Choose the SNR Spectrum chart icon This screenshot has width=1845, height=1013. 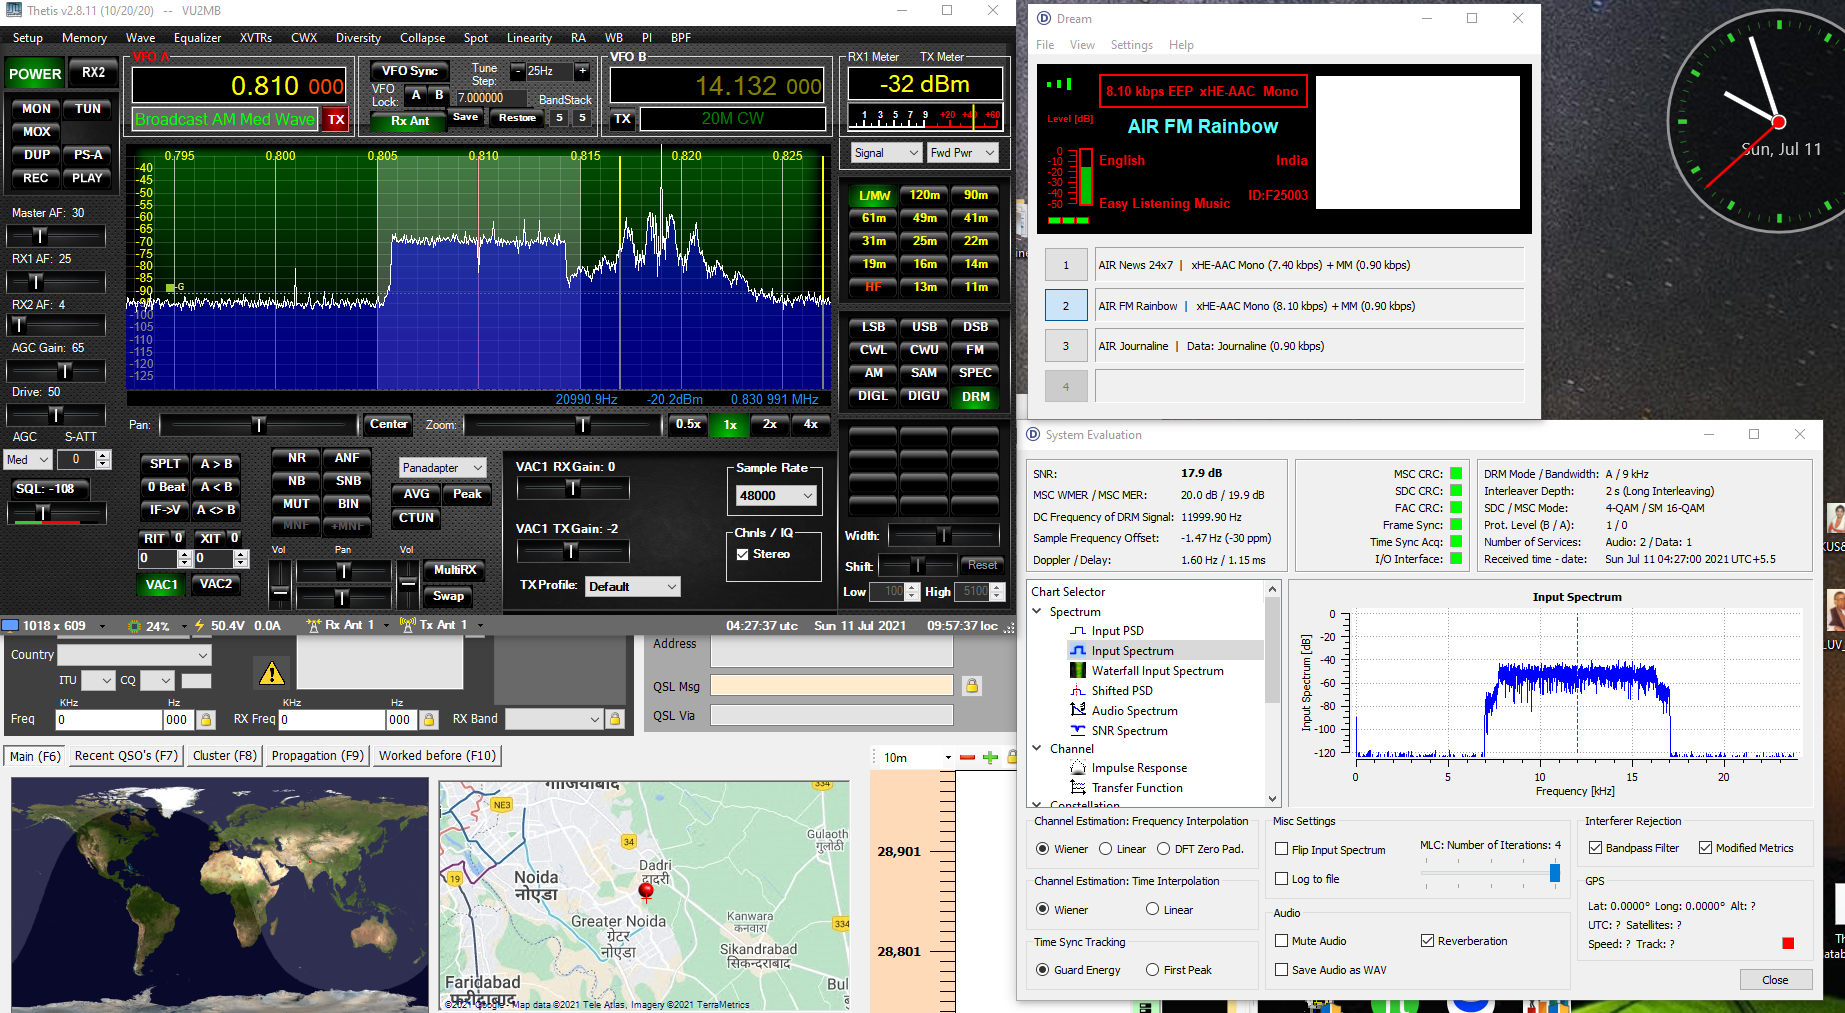pos(1078,731)
